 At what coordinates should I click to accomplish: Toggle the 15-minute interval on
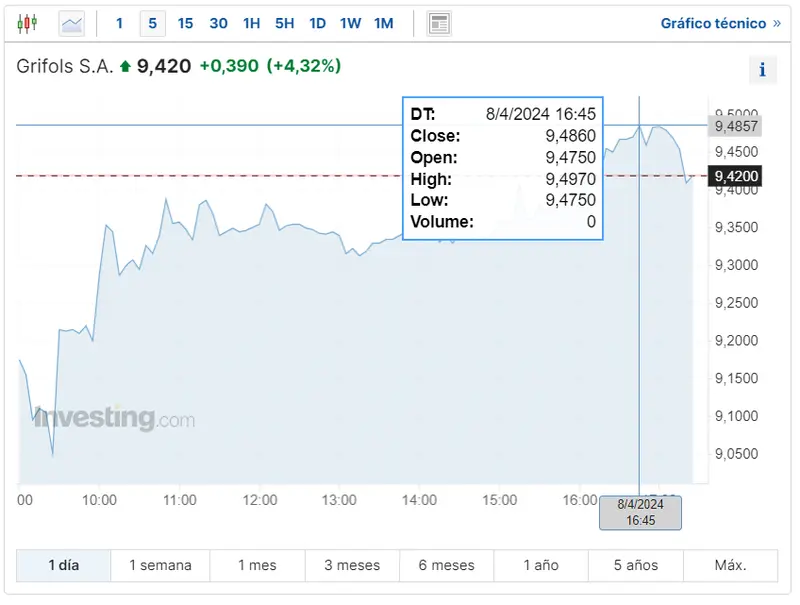tap(184, 22)
